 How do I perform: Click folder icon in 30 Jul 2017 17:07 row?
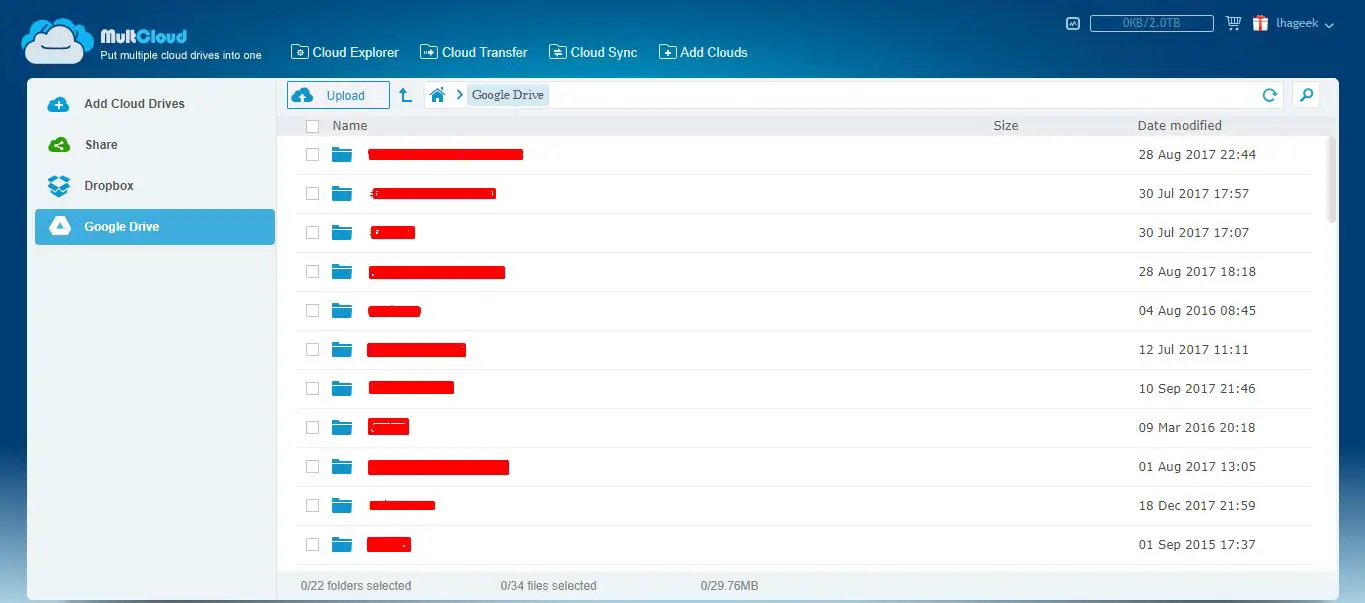(x=342, y=233)
